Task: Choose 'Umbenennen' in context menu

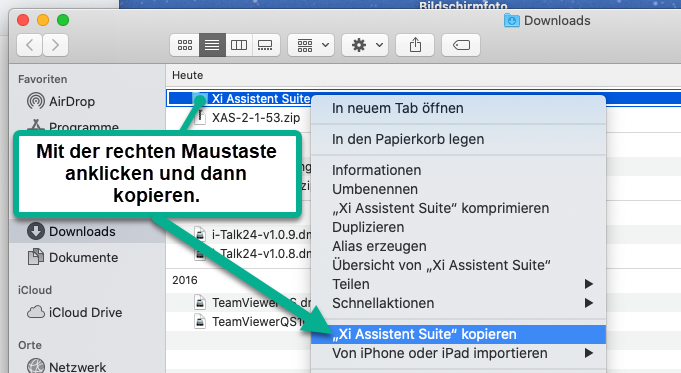Action: pyautogui.click(x=458, y=189)
